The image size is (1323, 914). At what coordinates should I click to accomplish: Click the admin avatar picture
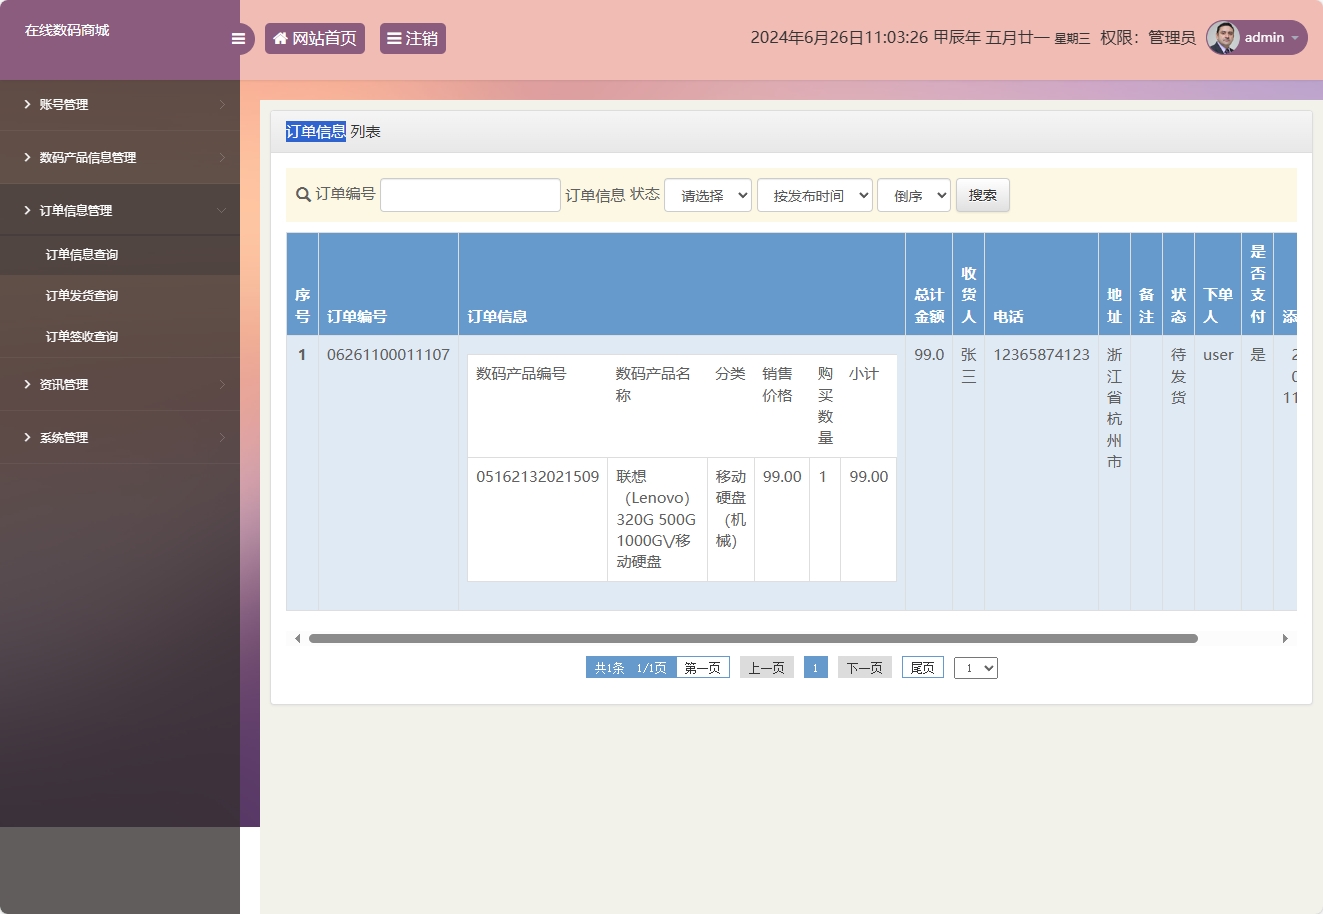point(1222,38)
